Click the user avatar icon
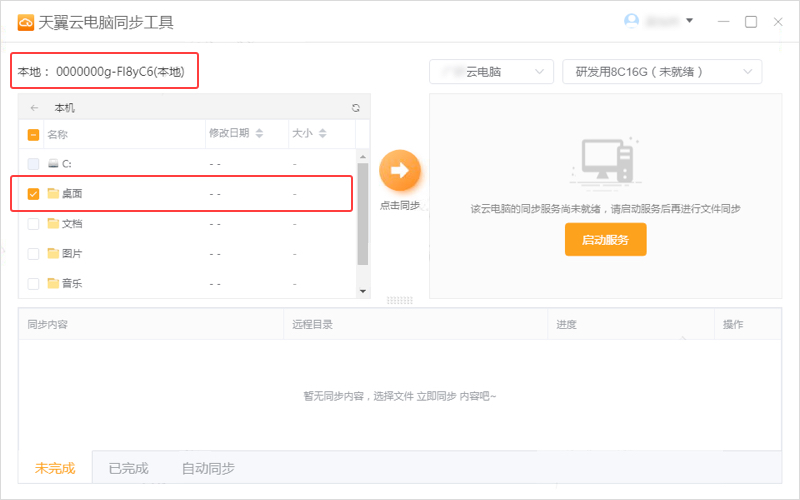This screenshot has width=800, height=500. pyautogui.click(x=632, y=21)
